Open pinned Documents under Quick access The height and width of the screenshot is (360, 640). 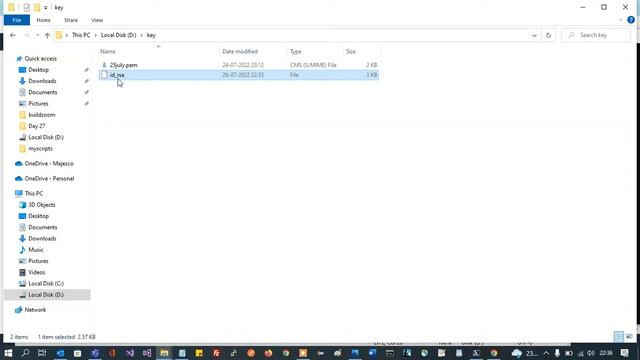tap(42, 92)
